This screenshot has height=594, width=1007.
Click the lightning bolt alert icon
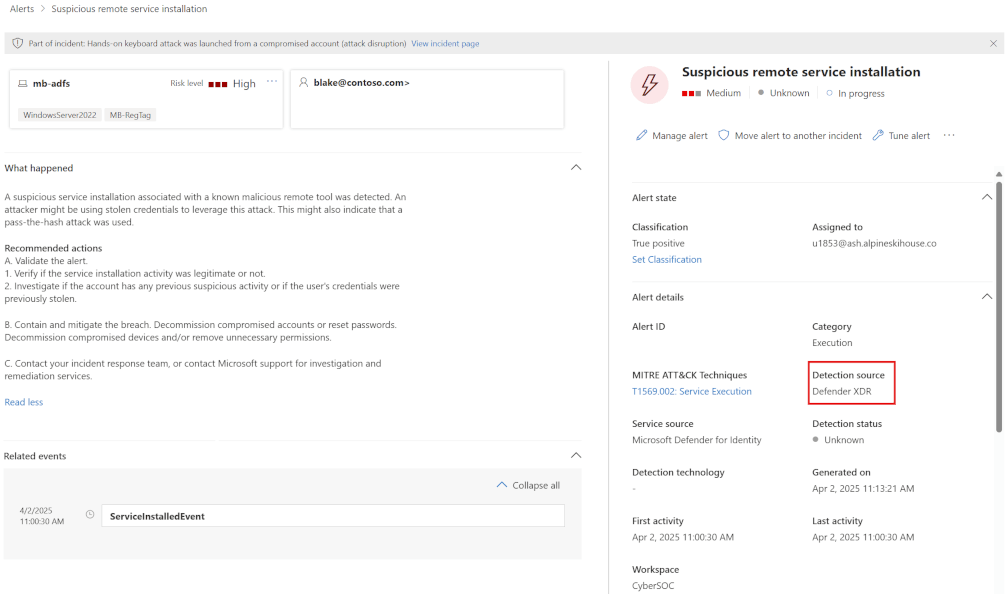[649, 85]
